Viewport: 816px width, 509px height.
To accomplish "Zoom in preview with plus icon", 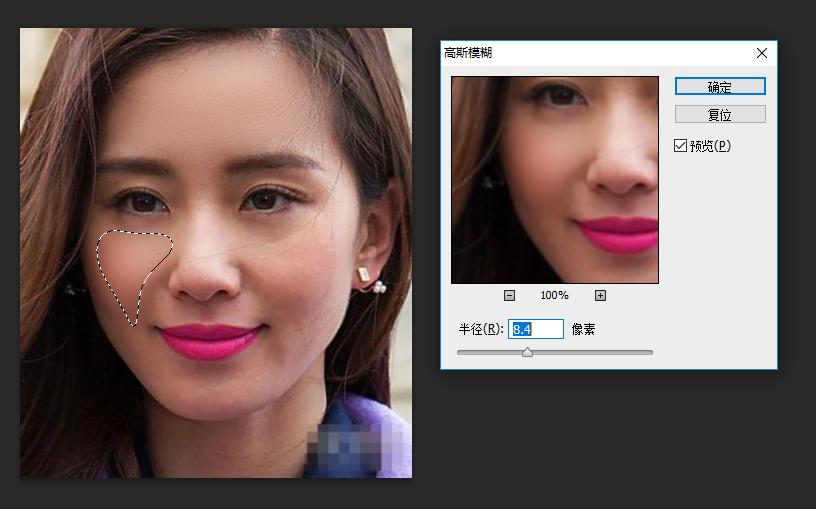I will [x=600, y=296].
